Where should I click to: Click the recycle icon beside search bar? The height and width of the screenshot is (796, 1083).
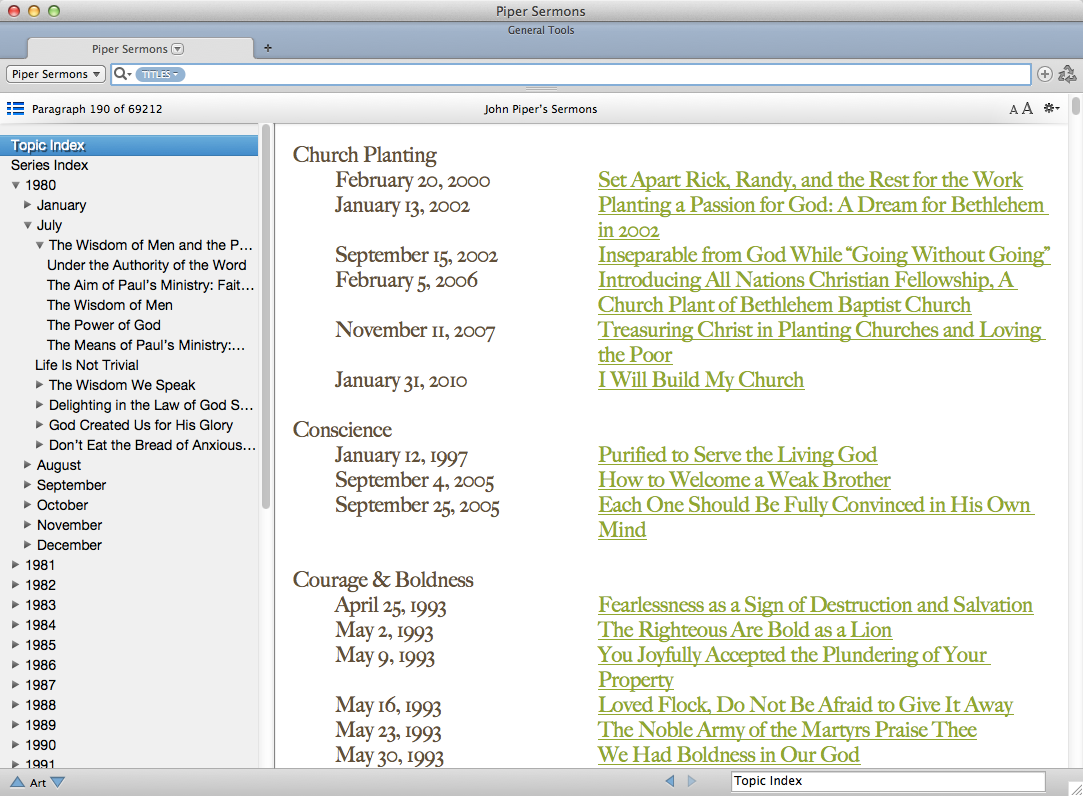pyautogui.click(x=1067, y=74)
